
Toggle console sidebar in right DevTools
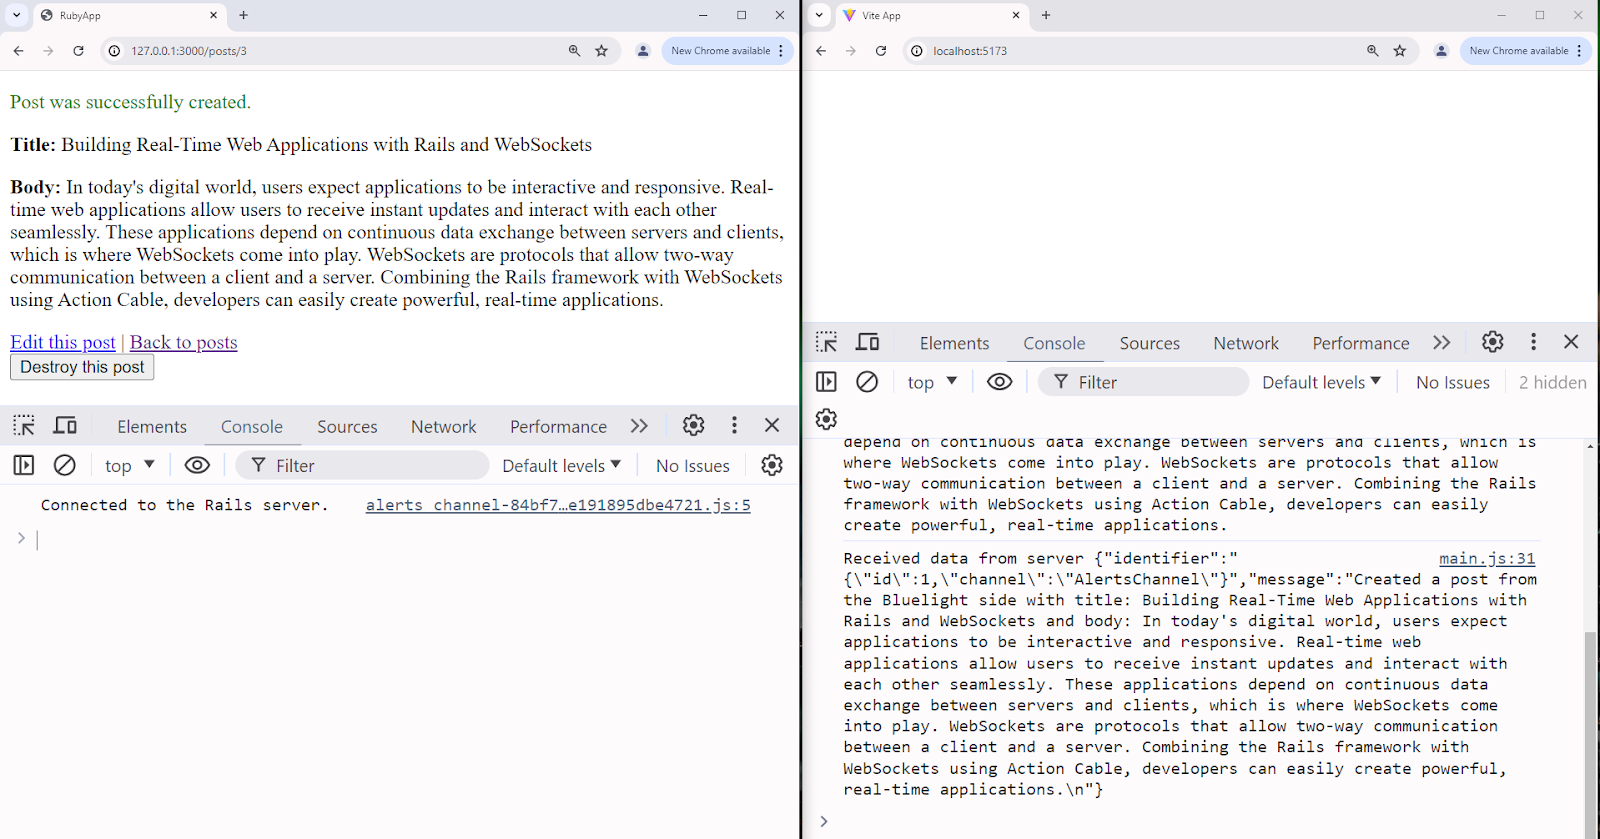[826, 382]
